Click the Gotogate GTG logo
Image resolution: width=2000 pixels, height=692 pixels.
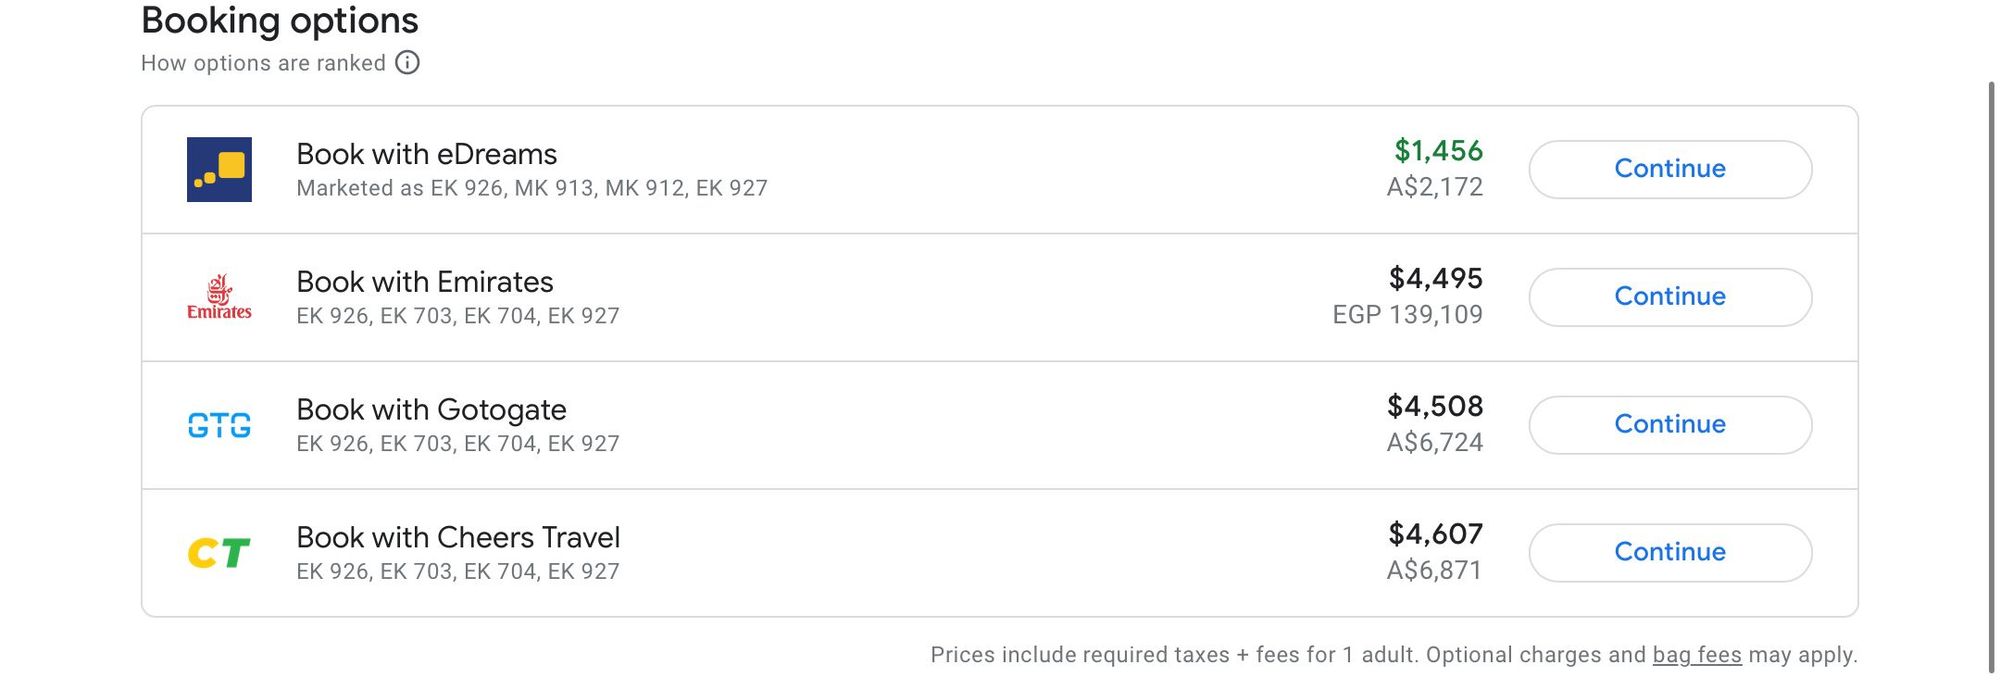219,425
